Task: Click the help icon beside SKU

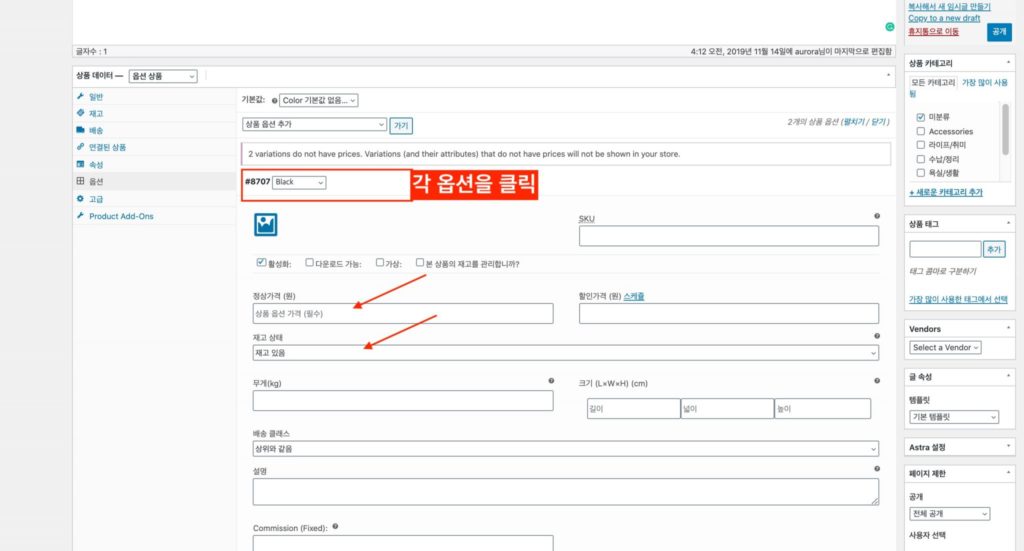Action: [877, 216]
